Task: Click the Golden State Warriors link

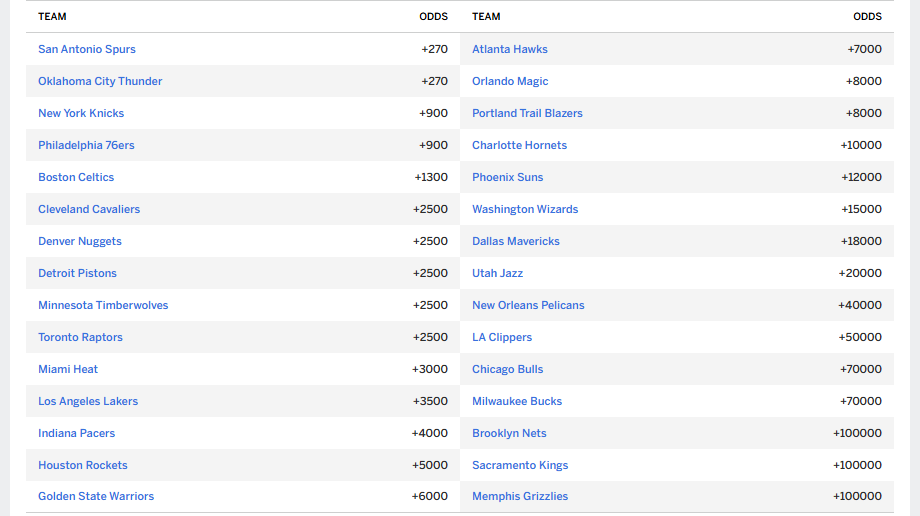Action: [x=96, y=496]
